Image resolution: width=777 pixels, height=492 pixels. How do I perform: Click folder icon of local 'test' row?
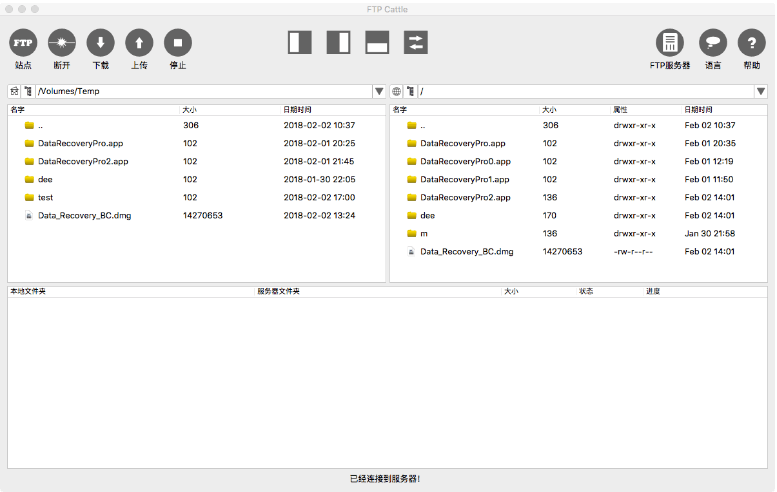pyautogui.click(x=29, y=197)
